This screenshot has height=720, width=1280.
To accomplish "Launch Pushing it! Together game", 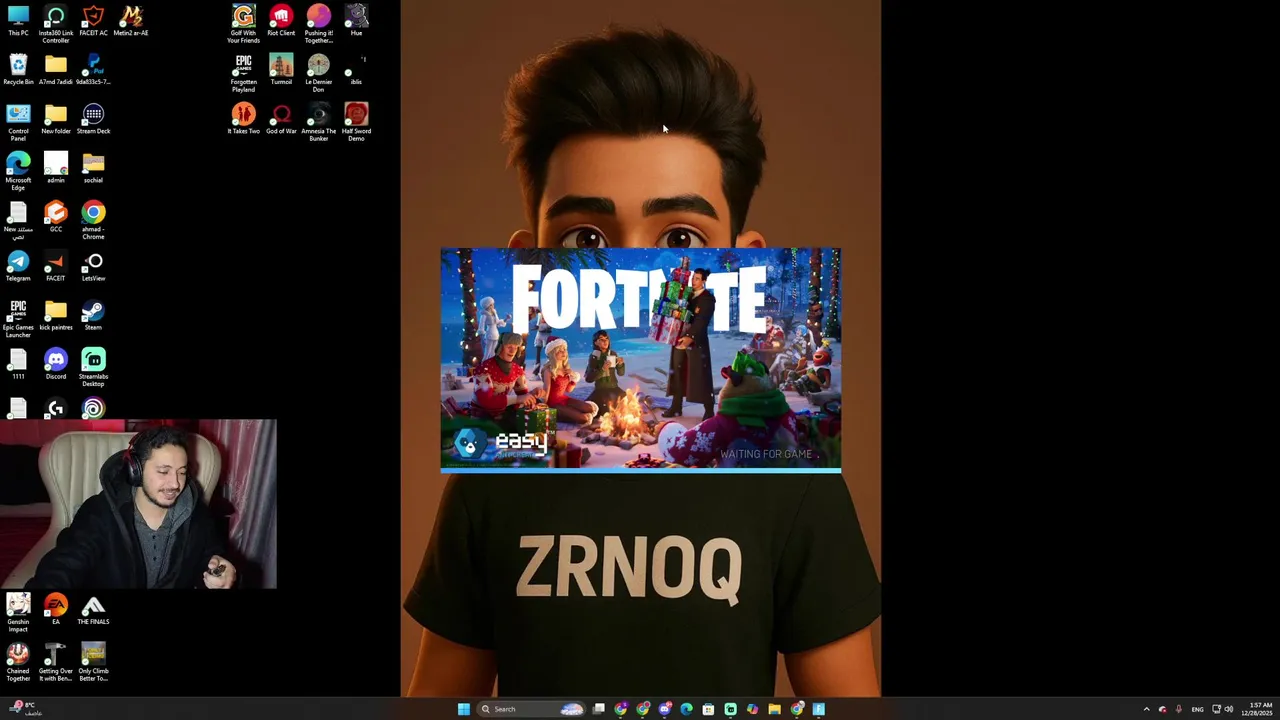I will [x=318, y=24].
